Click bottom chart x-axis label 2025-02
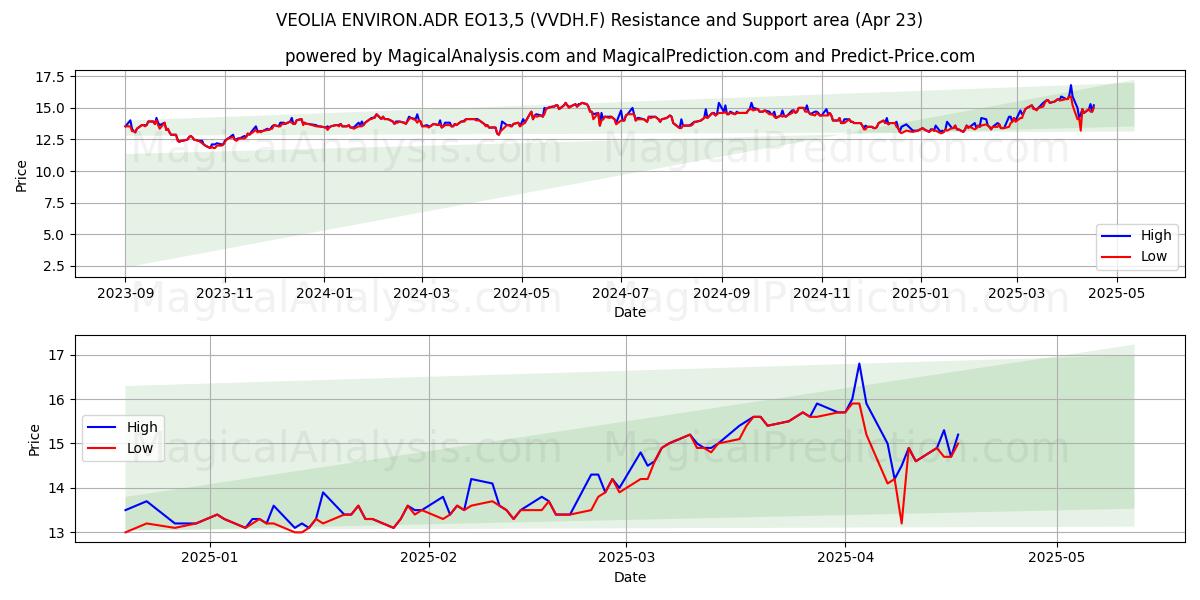This screenshot has height=600, width=1200. [x=429, y=560]
